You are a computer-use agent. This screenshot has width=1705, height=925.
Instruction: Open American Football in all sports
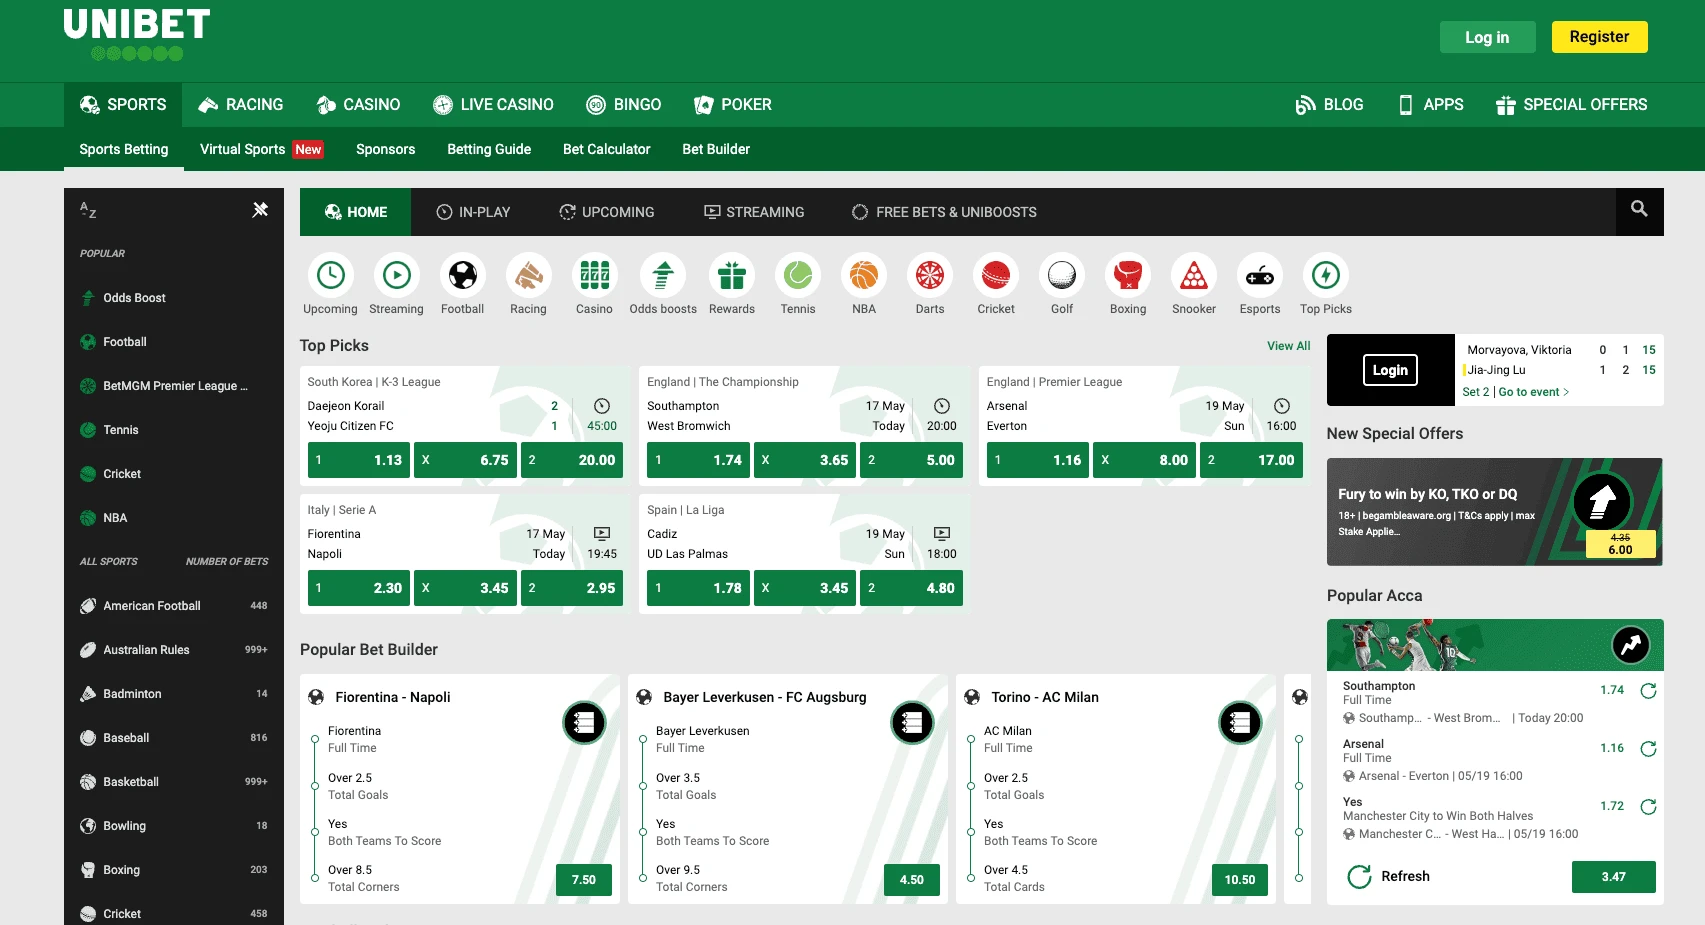click(174, 606)
